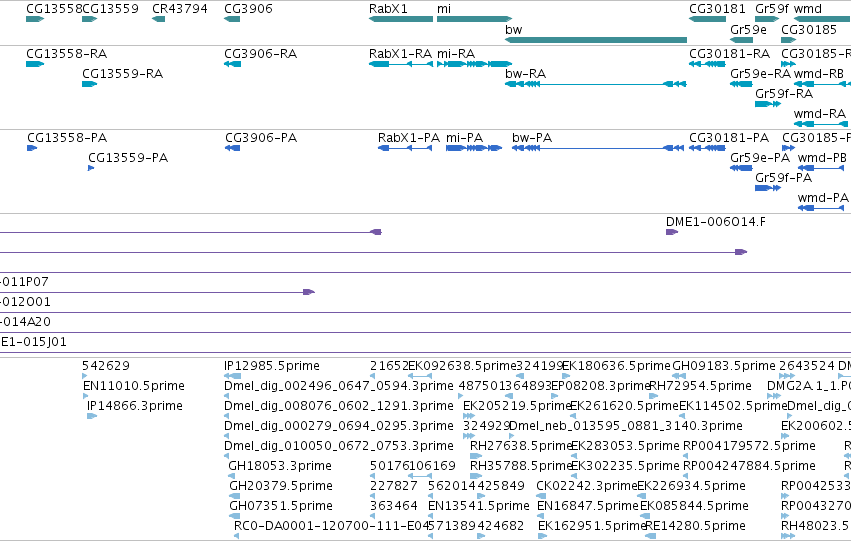Select the EN16847.5prime EST label
The width and height of the screenshot is (851, 541).
tap(588, 507)
